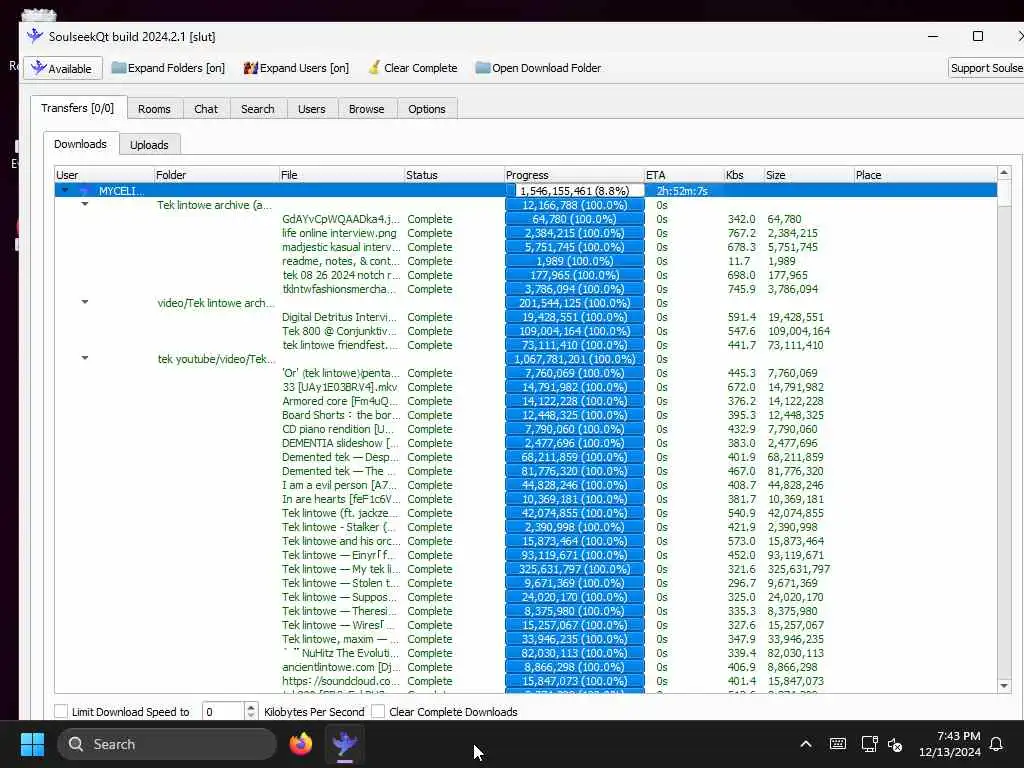Screen dimensions: 1024x768
Task: Collapse the MYCELI... user row
Action: point(65,190)
